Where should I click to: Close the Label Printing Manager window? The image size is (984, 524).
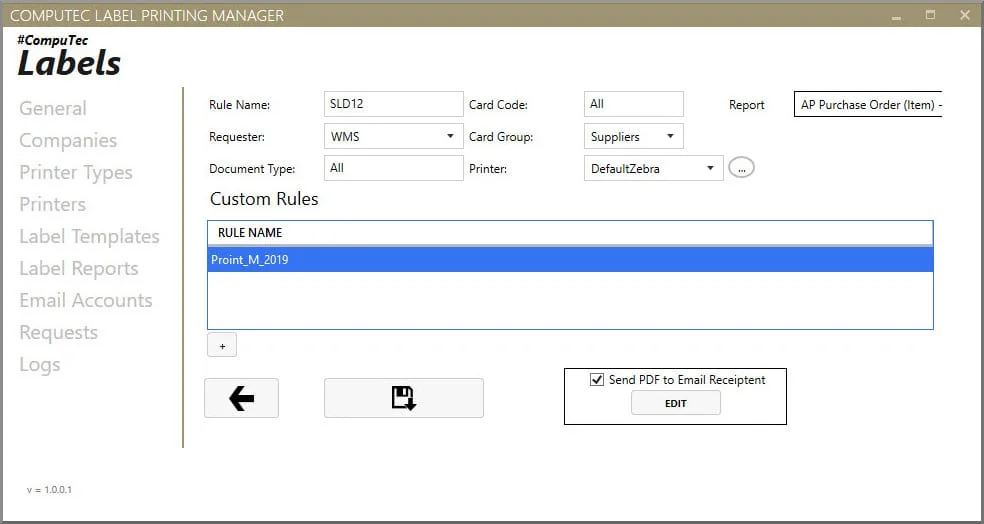point(965,15)
